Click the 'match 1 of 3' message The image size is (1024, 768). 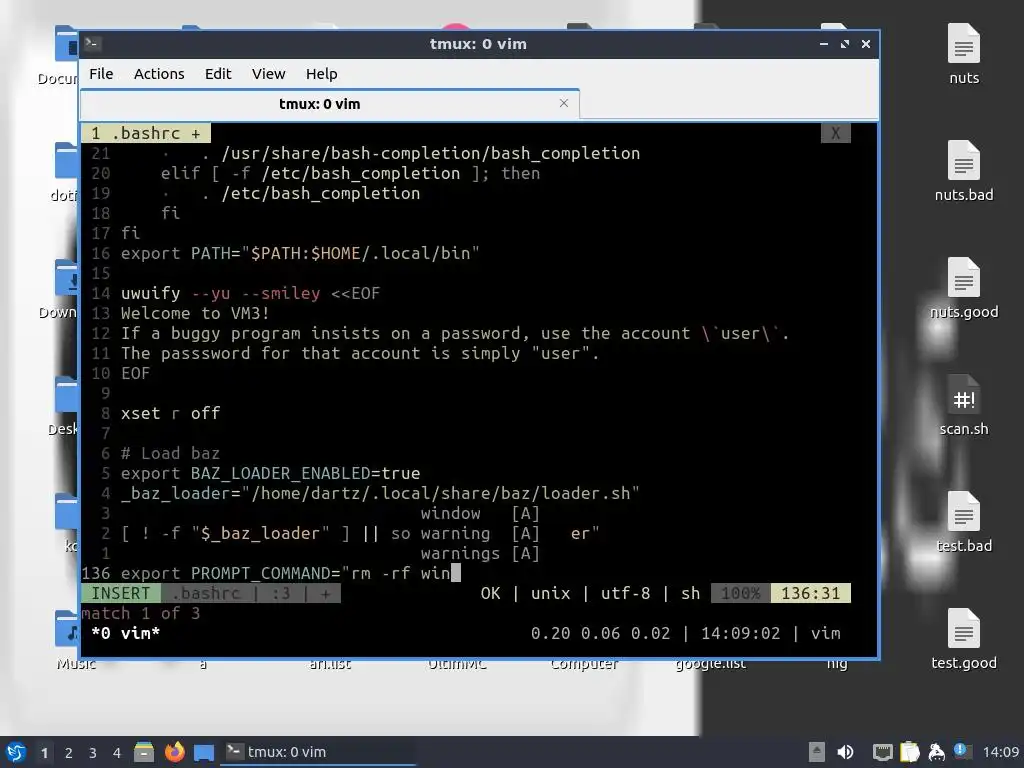(x=141, y=613)
